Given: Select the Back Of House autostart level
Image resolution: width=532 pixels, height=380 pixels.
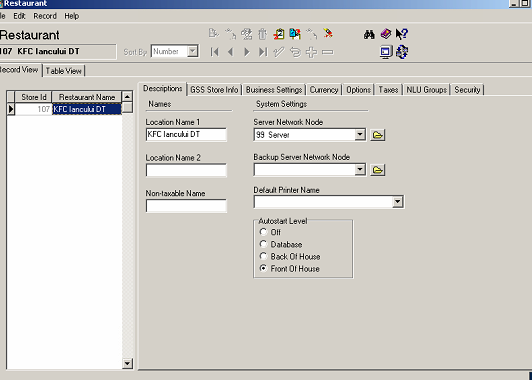Looking at the screenshot, I should coord(263,256).
